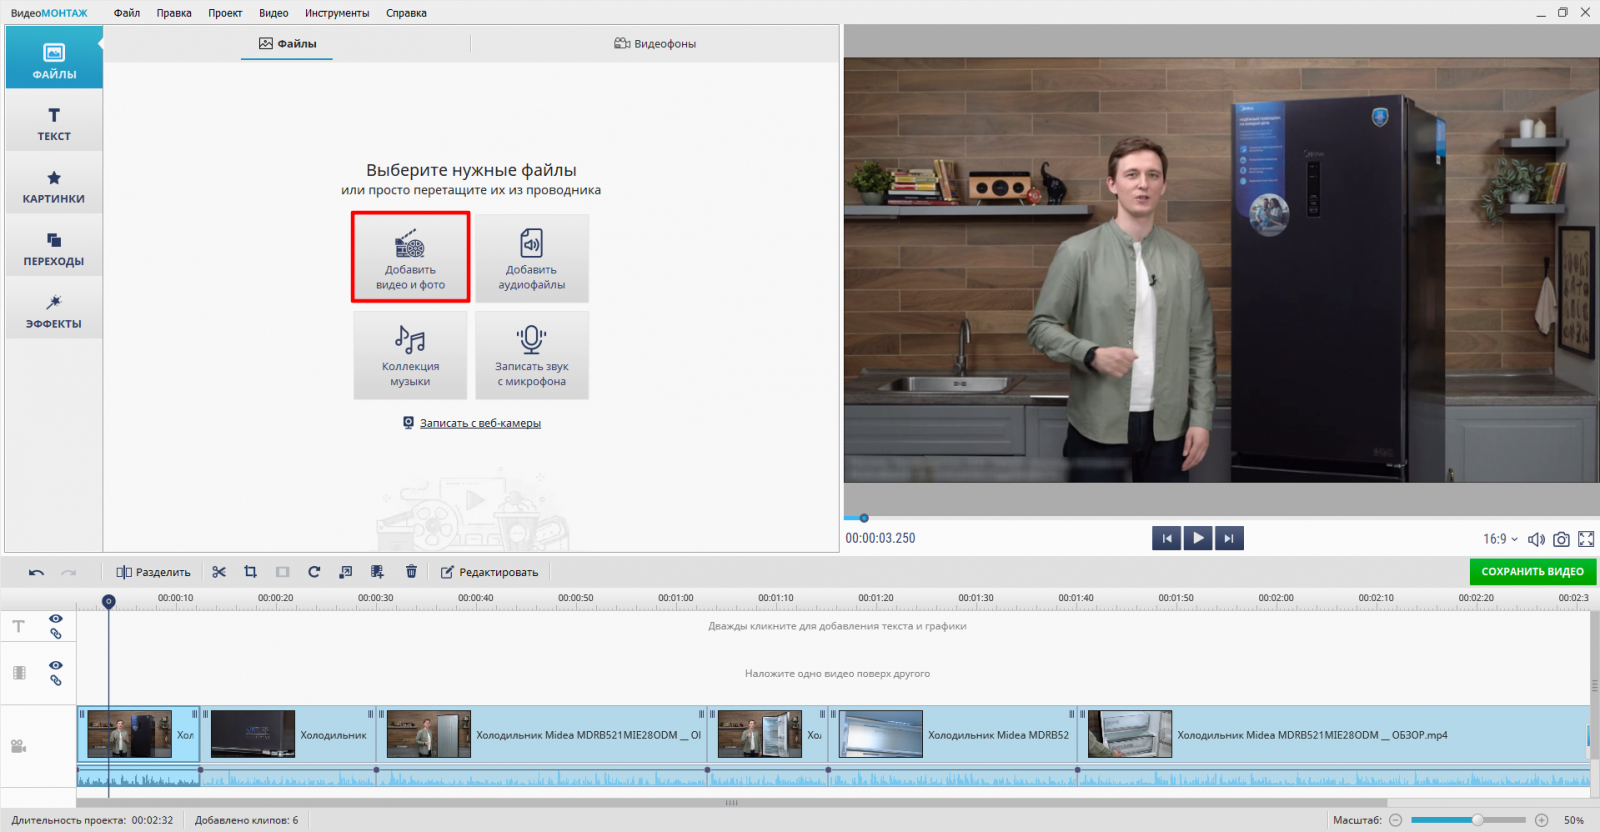This screenshot has width=1600, height=832.
Task: Toggle the text track link icon
Action: (x=56, y=634)
